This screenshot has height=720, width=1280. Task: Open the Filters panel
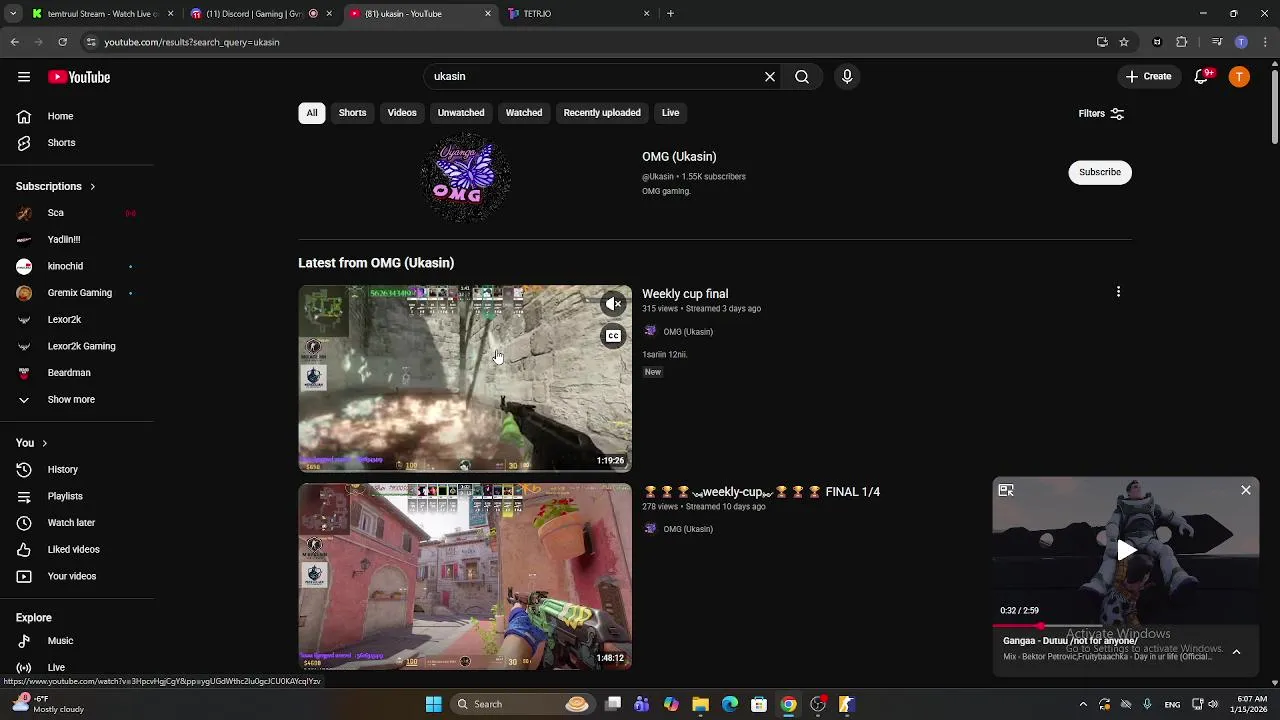(x=1101, y=114)
